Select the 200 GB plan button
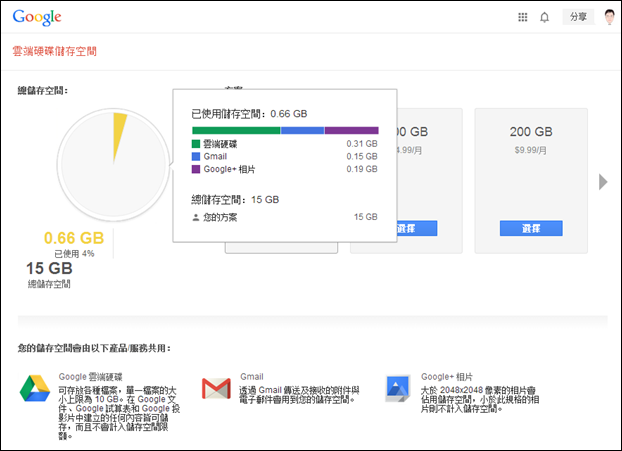Image resolution: width=622 pixels, height=451 pixels. pos(531,228)
